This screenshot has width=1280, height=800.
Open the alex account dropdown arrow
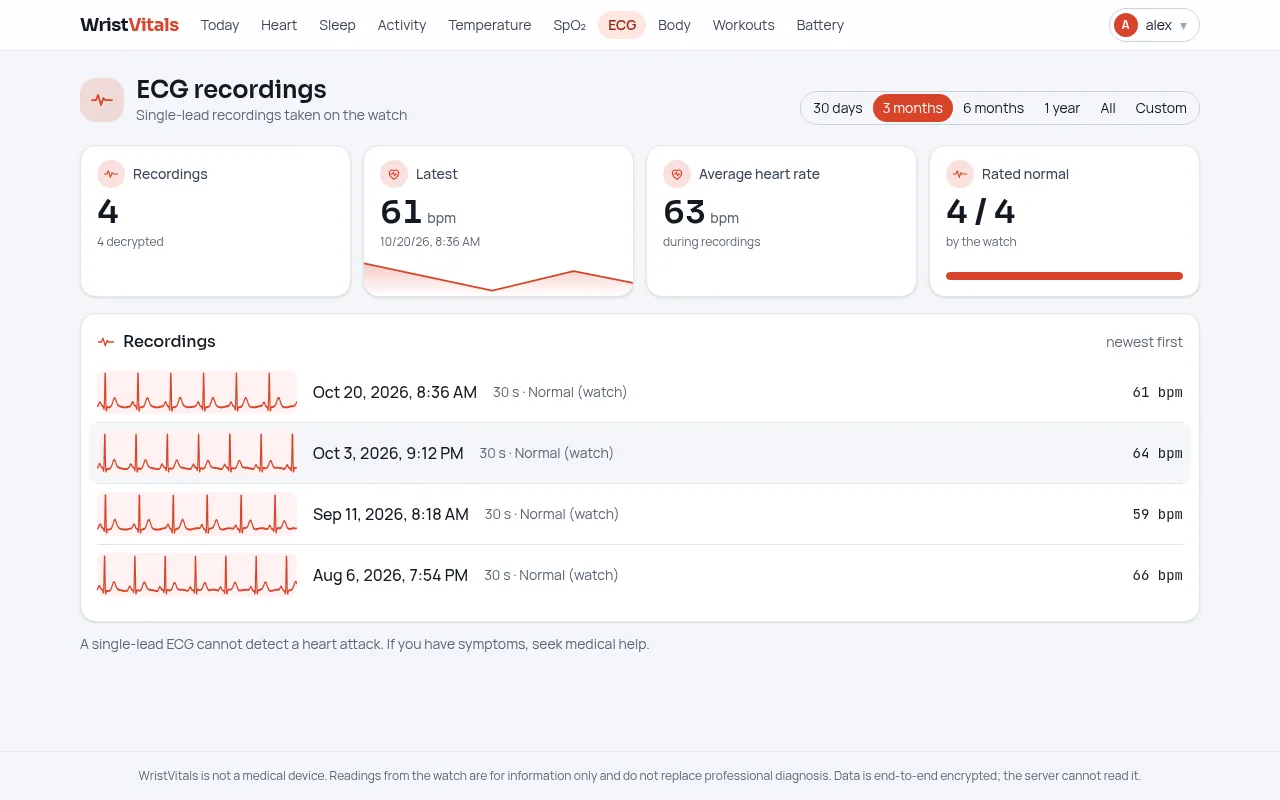click(x=1184, y=26)
